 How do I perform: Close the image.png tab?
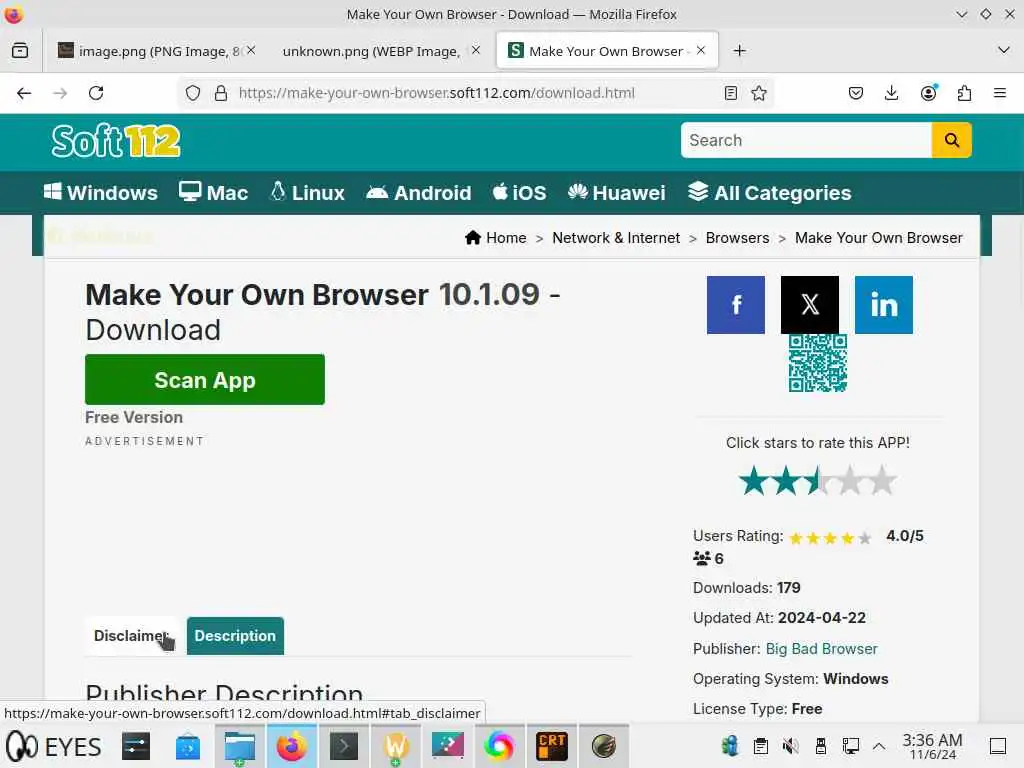(251, 50)
